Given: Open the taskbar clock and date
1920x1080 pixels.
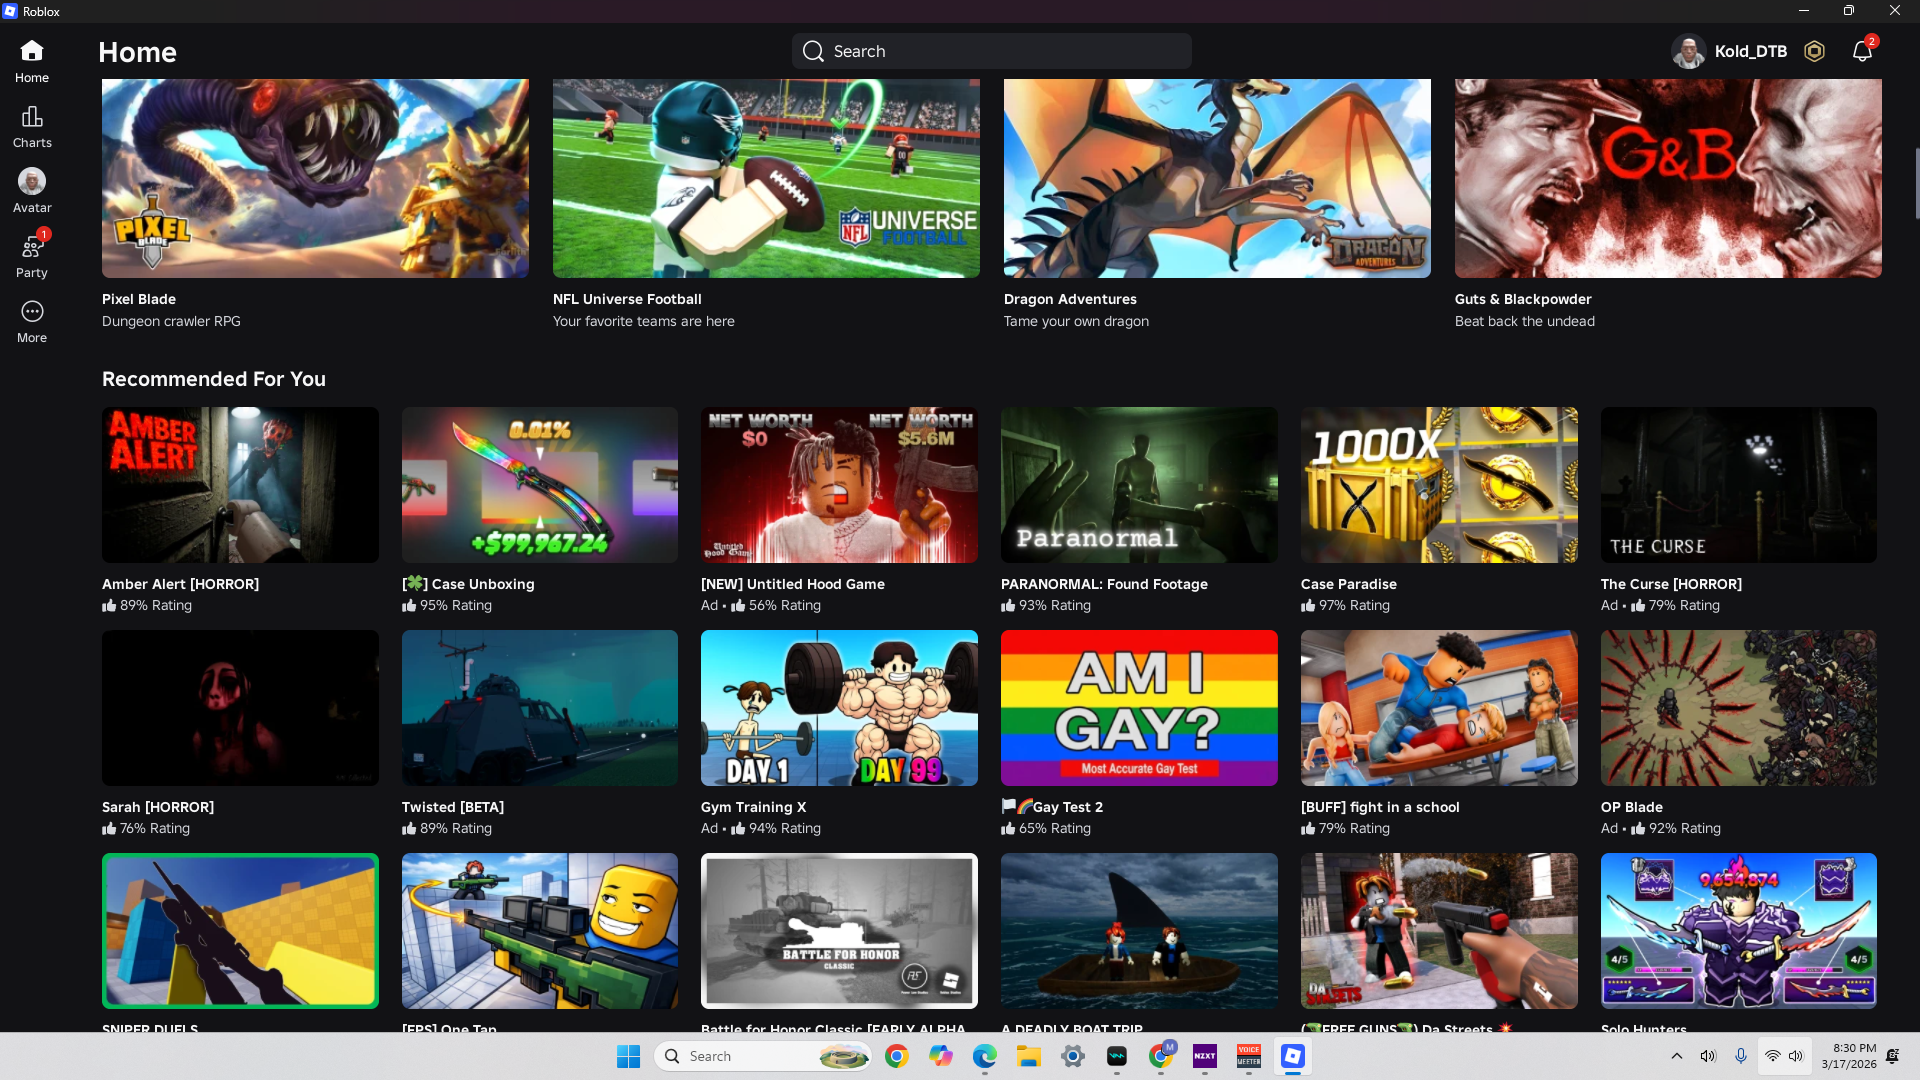Looking at the screenshot, I should coord(1848,1056).
